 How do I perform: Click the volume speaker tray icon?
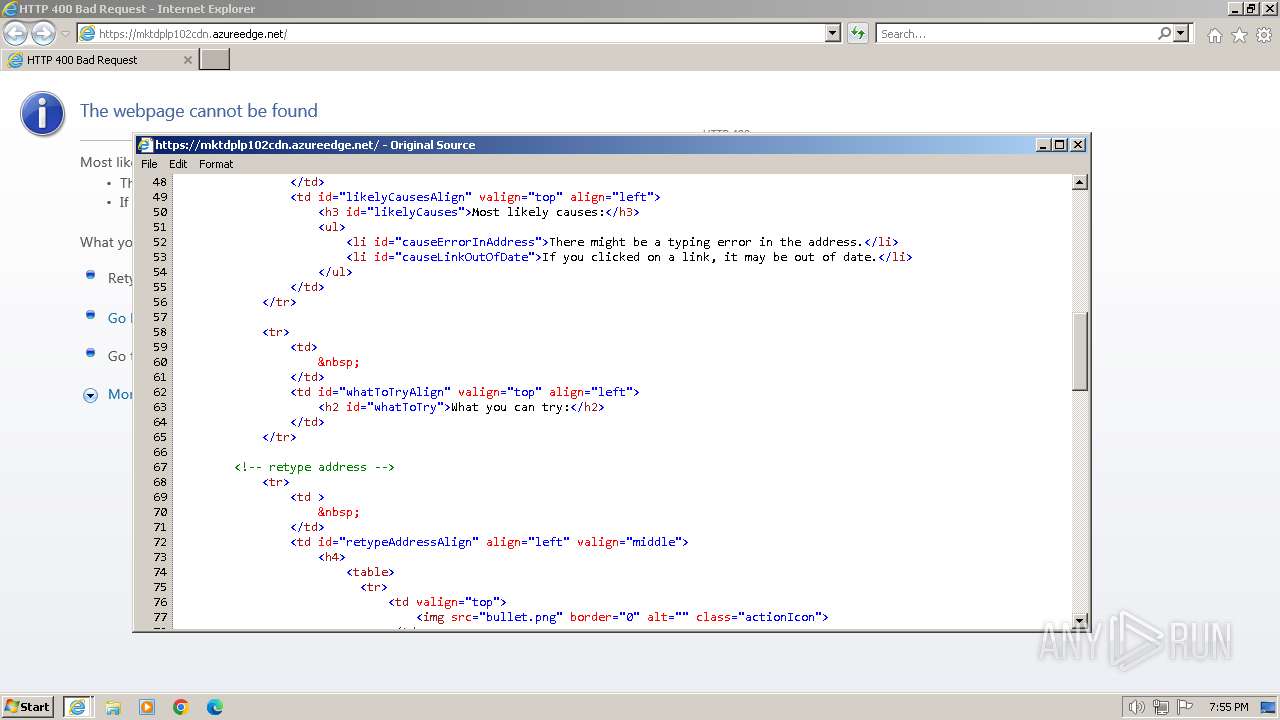1136,707
